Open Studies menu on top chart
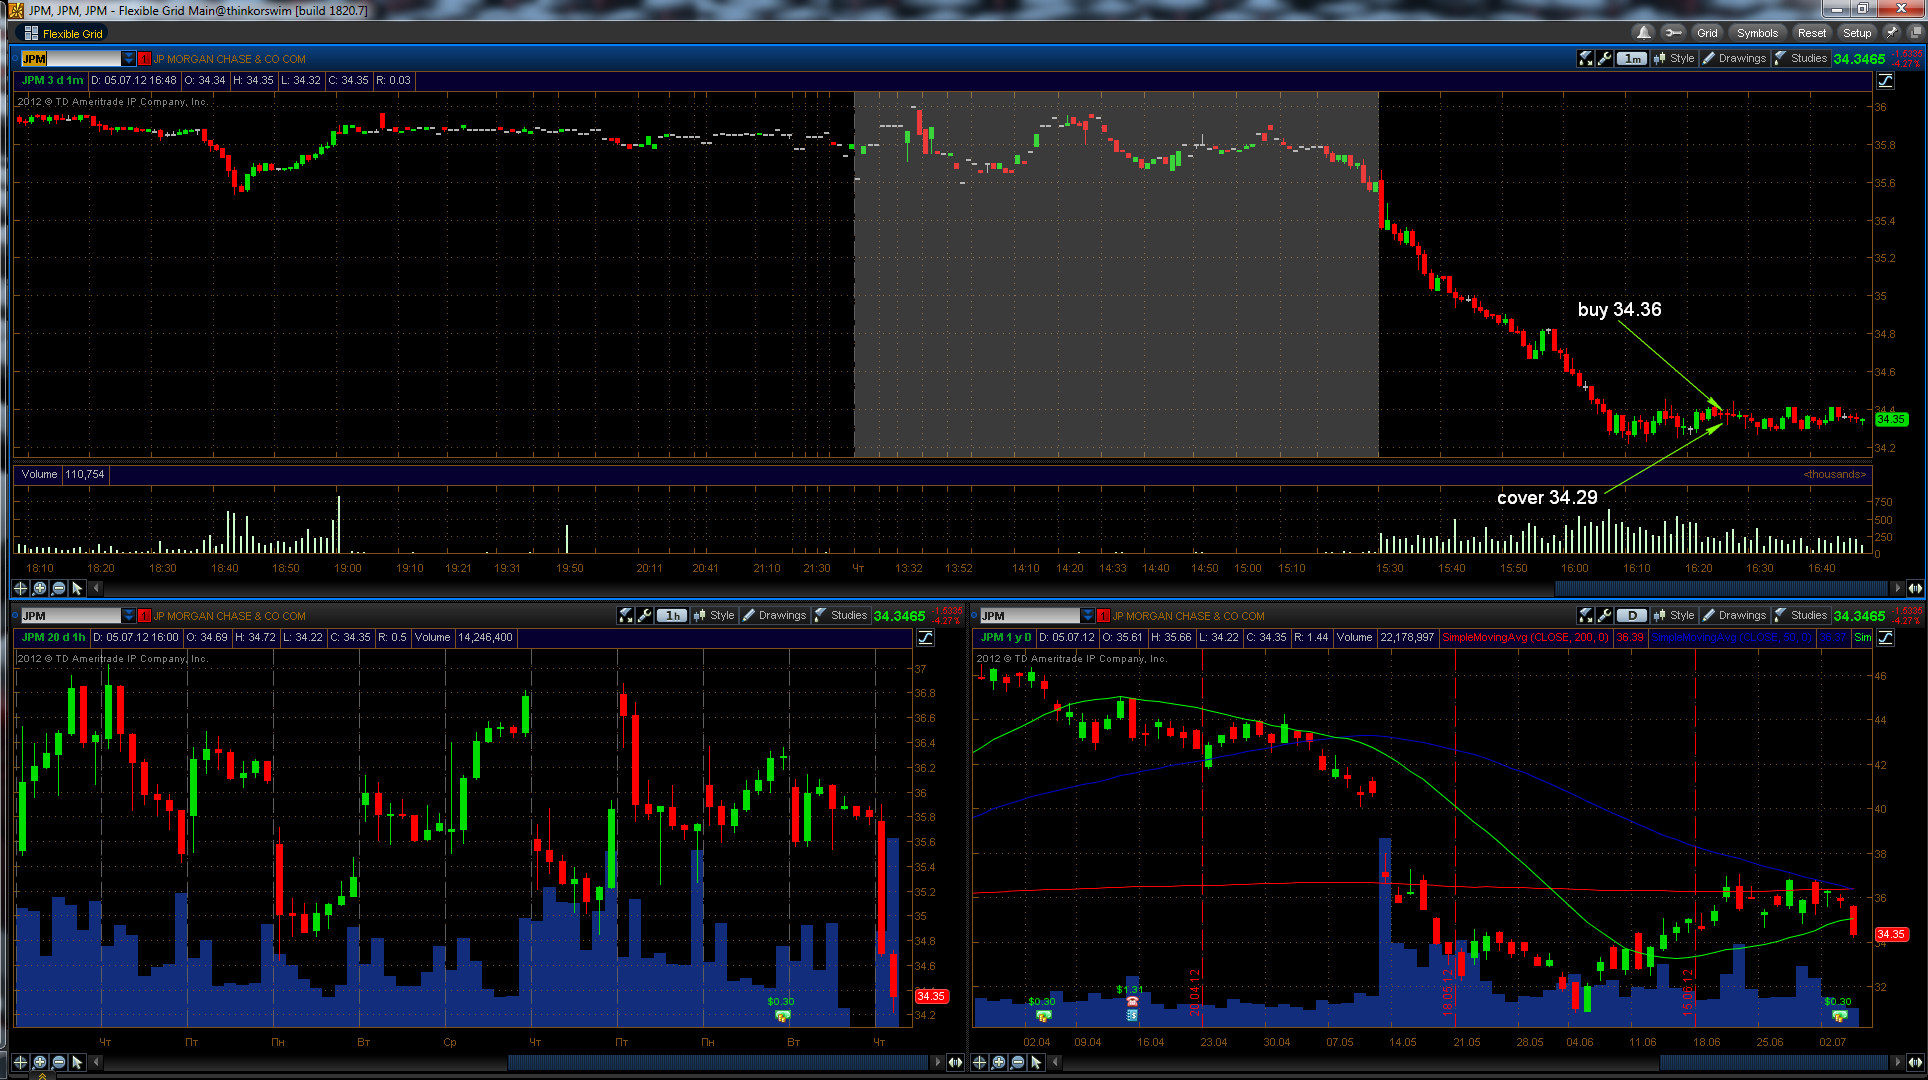 [1801, 59]
